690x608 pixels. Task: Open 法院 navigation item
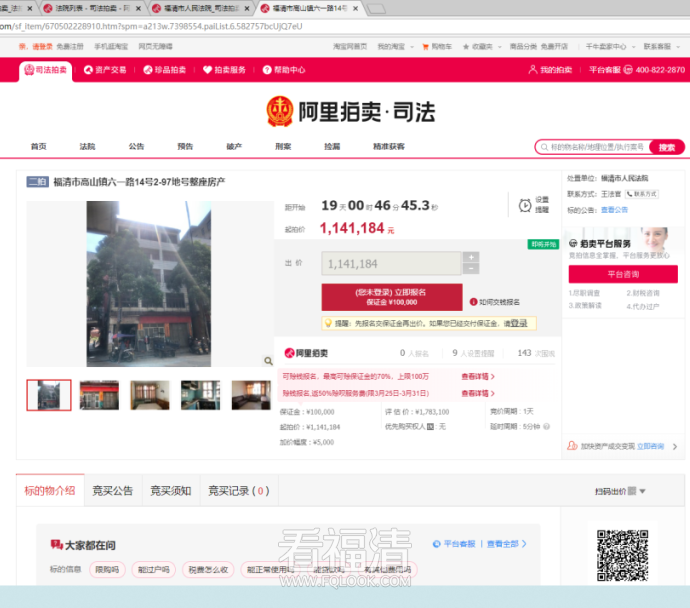(x=87, y=147)
